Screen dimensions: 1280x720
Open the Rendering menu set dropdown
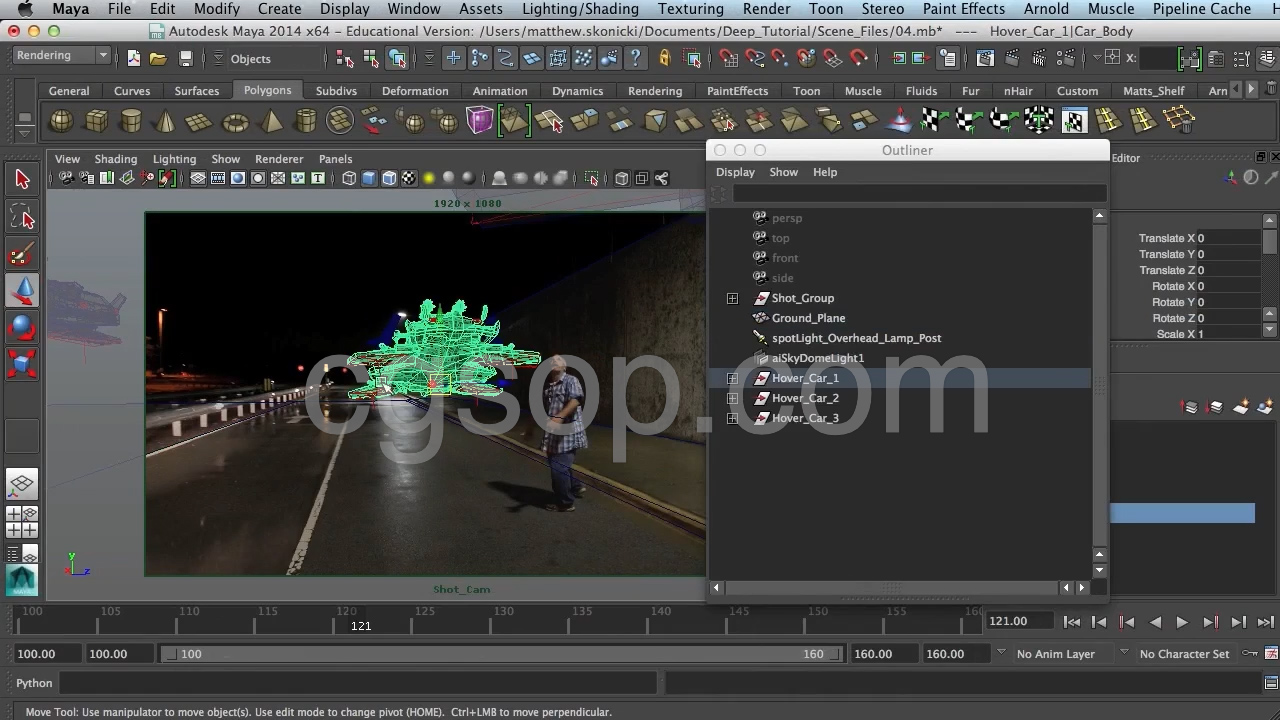pos(60,56)
